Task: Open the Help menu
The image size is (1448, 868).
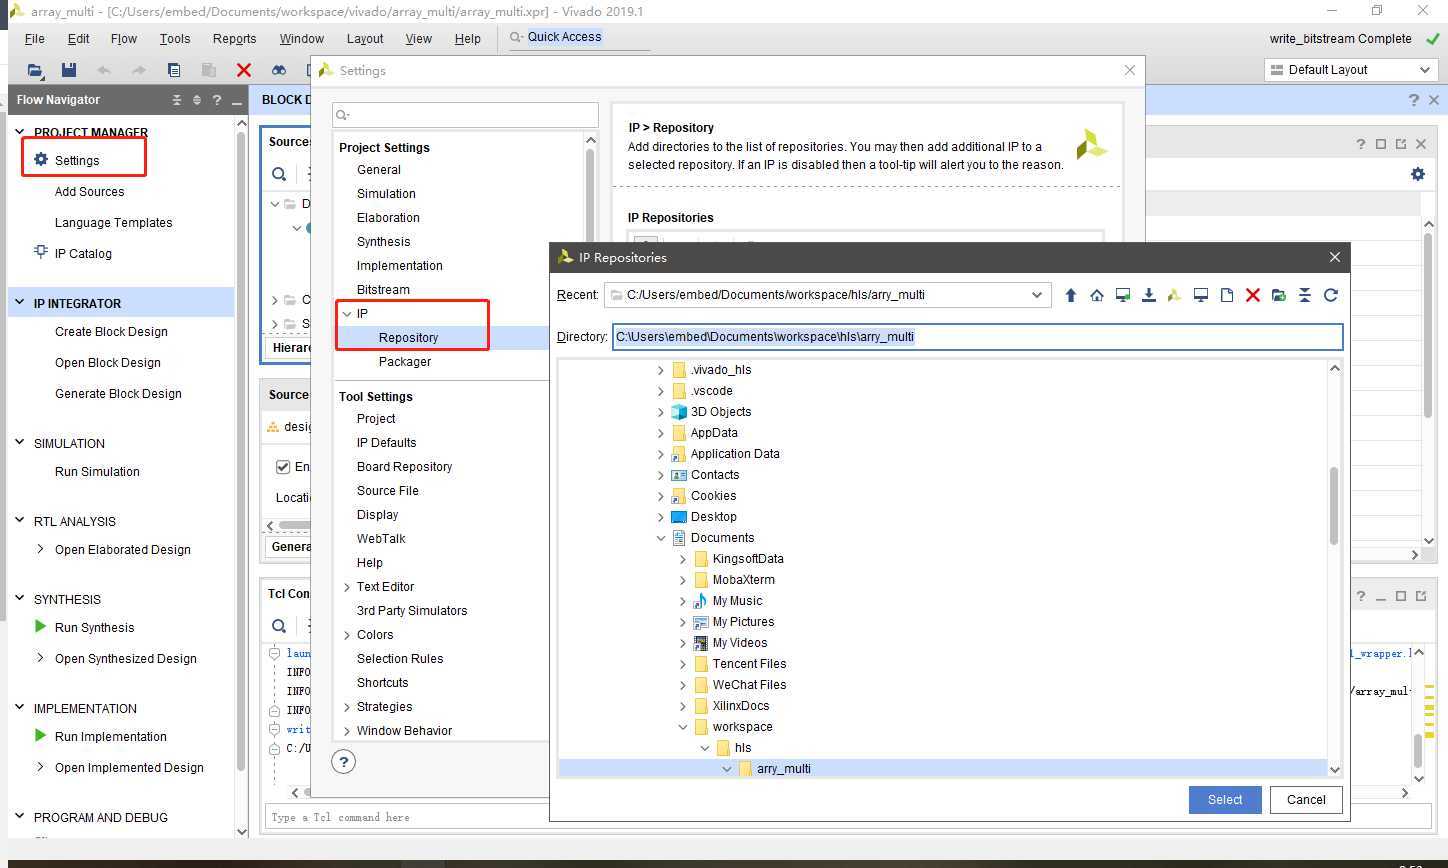Action: tap(467, 39)
